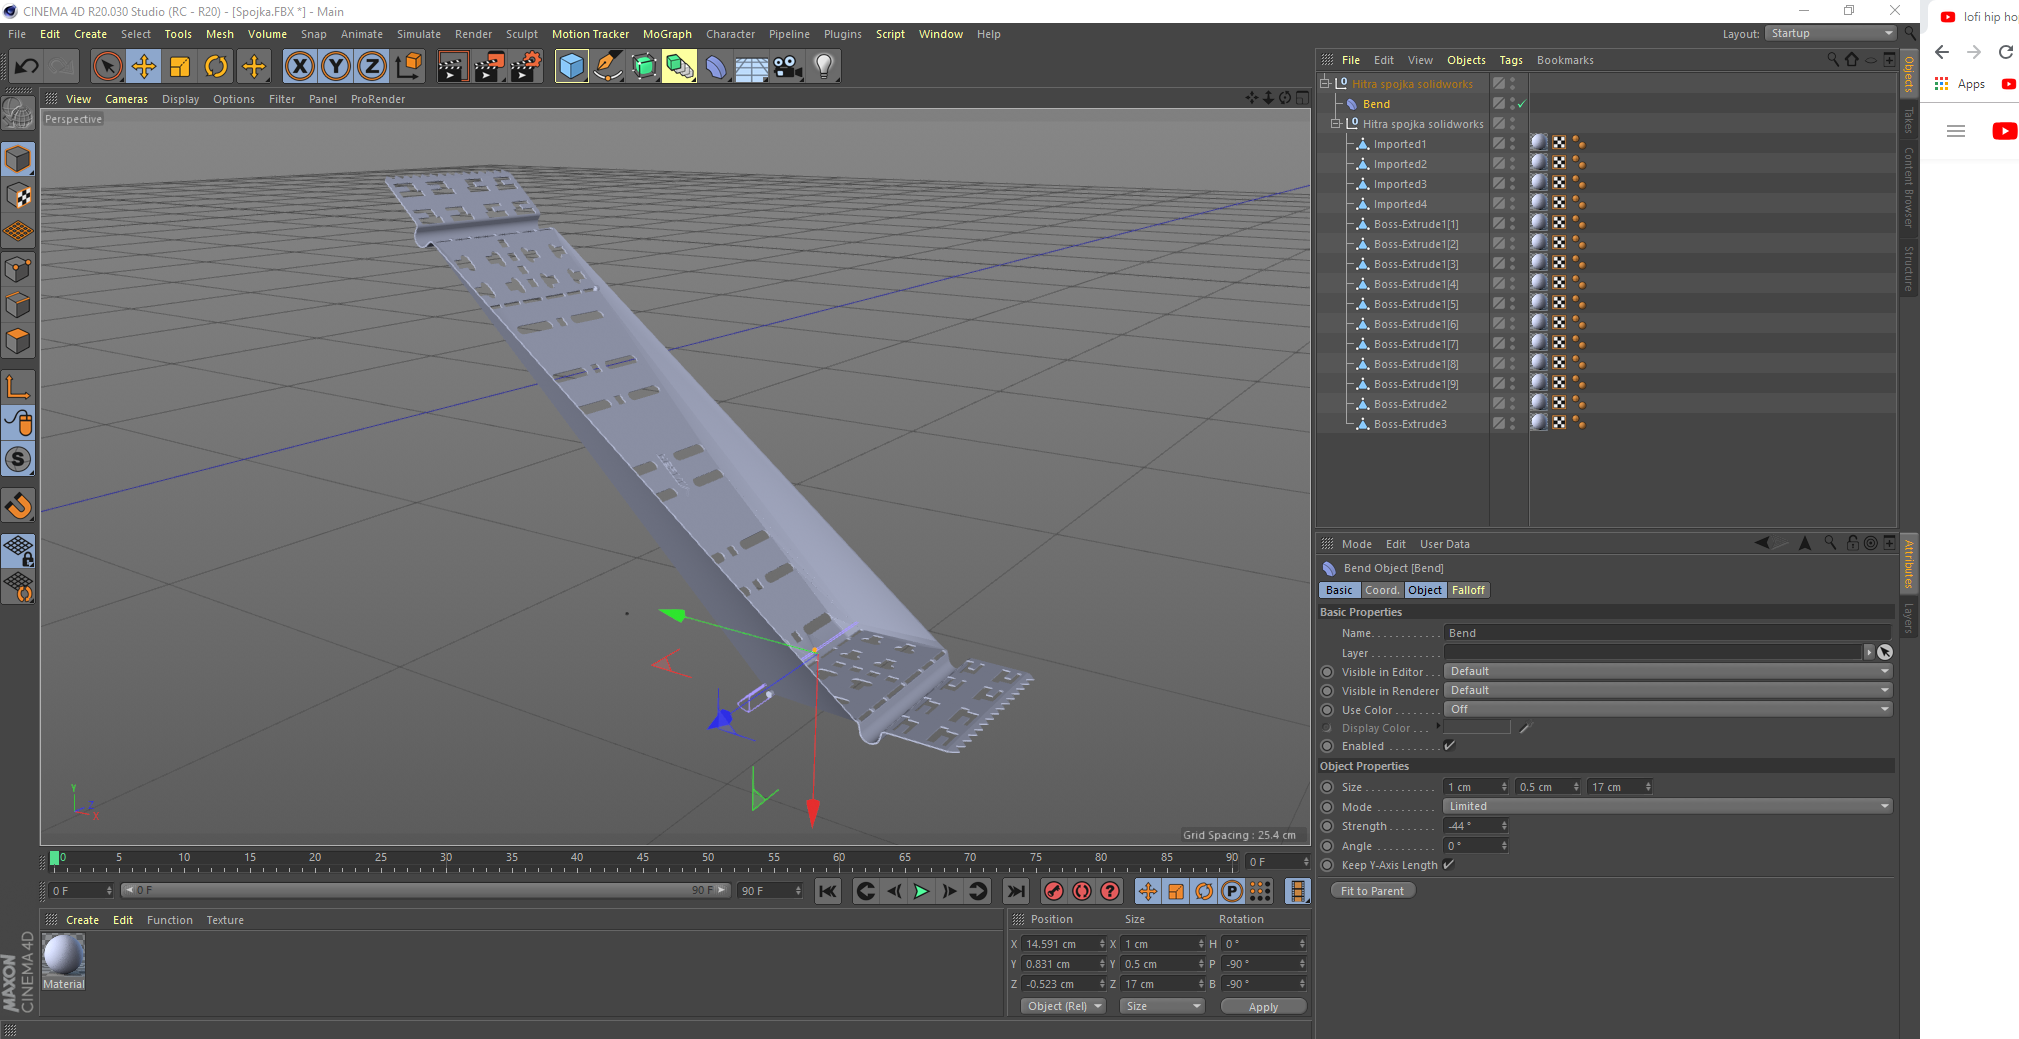2019x1039 pixels.
Task: Uncheck Keep Y-Axis Length
Action: (x=1448, y=865)
